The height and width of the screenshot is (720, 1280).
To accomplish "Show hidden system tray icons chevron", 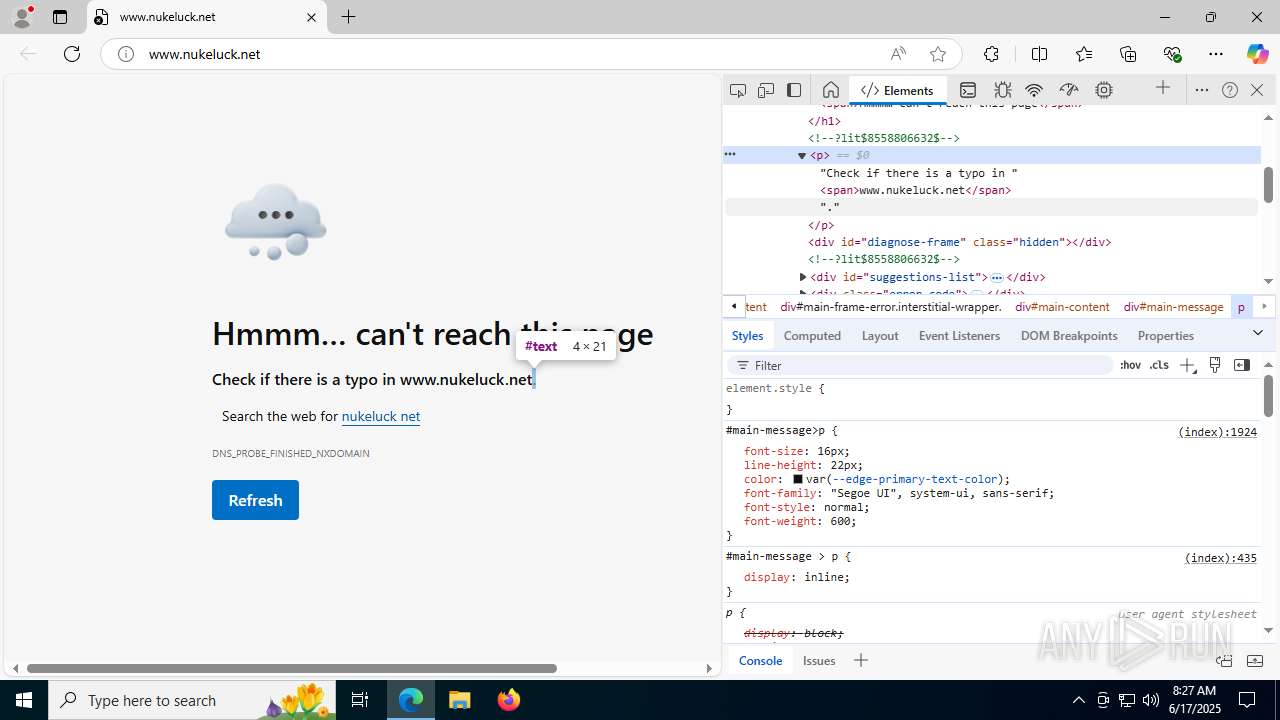I will tap(1078, 700).
